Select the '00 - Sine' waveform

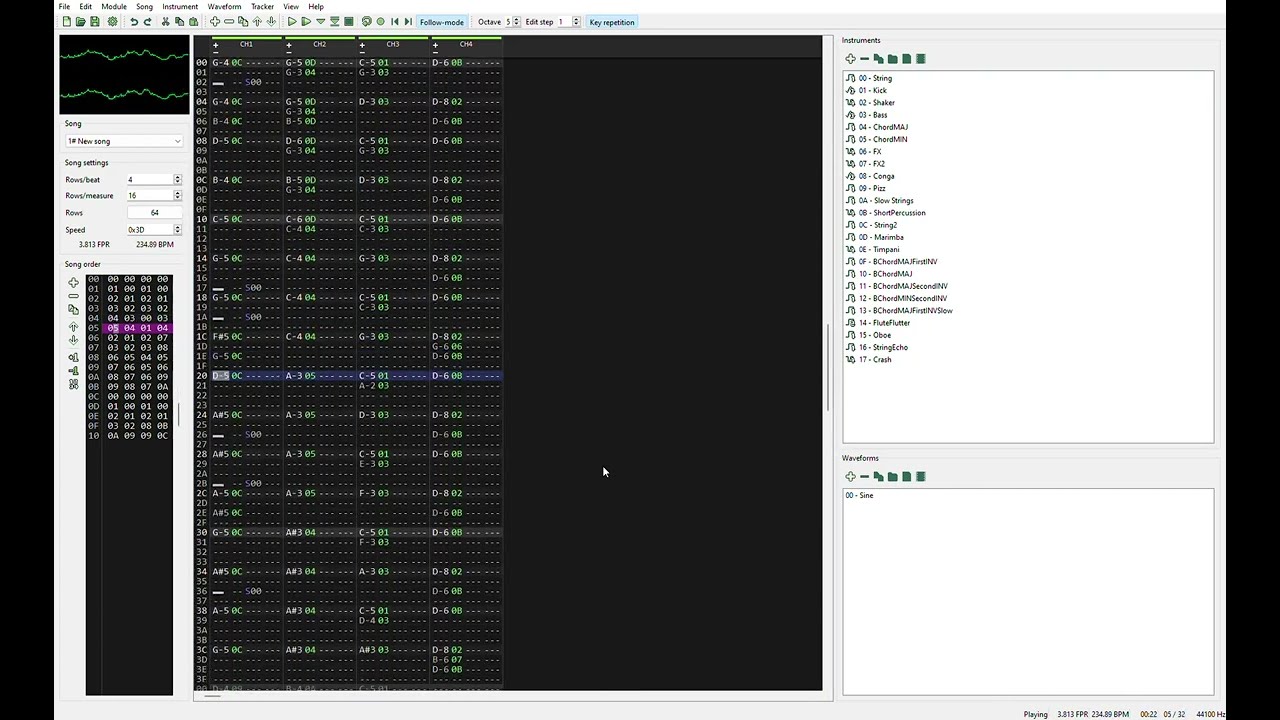[859, 495]
